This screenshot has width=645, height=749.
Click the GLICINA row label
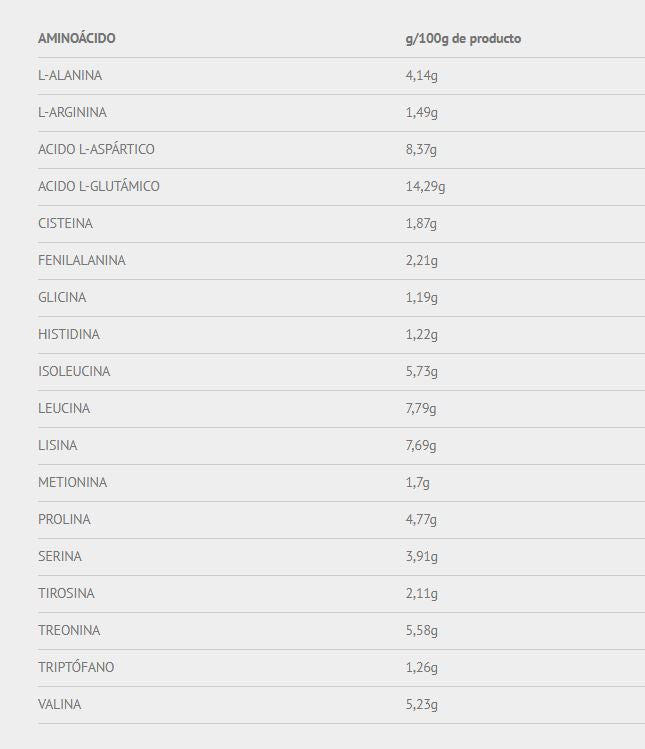[62, 297]
